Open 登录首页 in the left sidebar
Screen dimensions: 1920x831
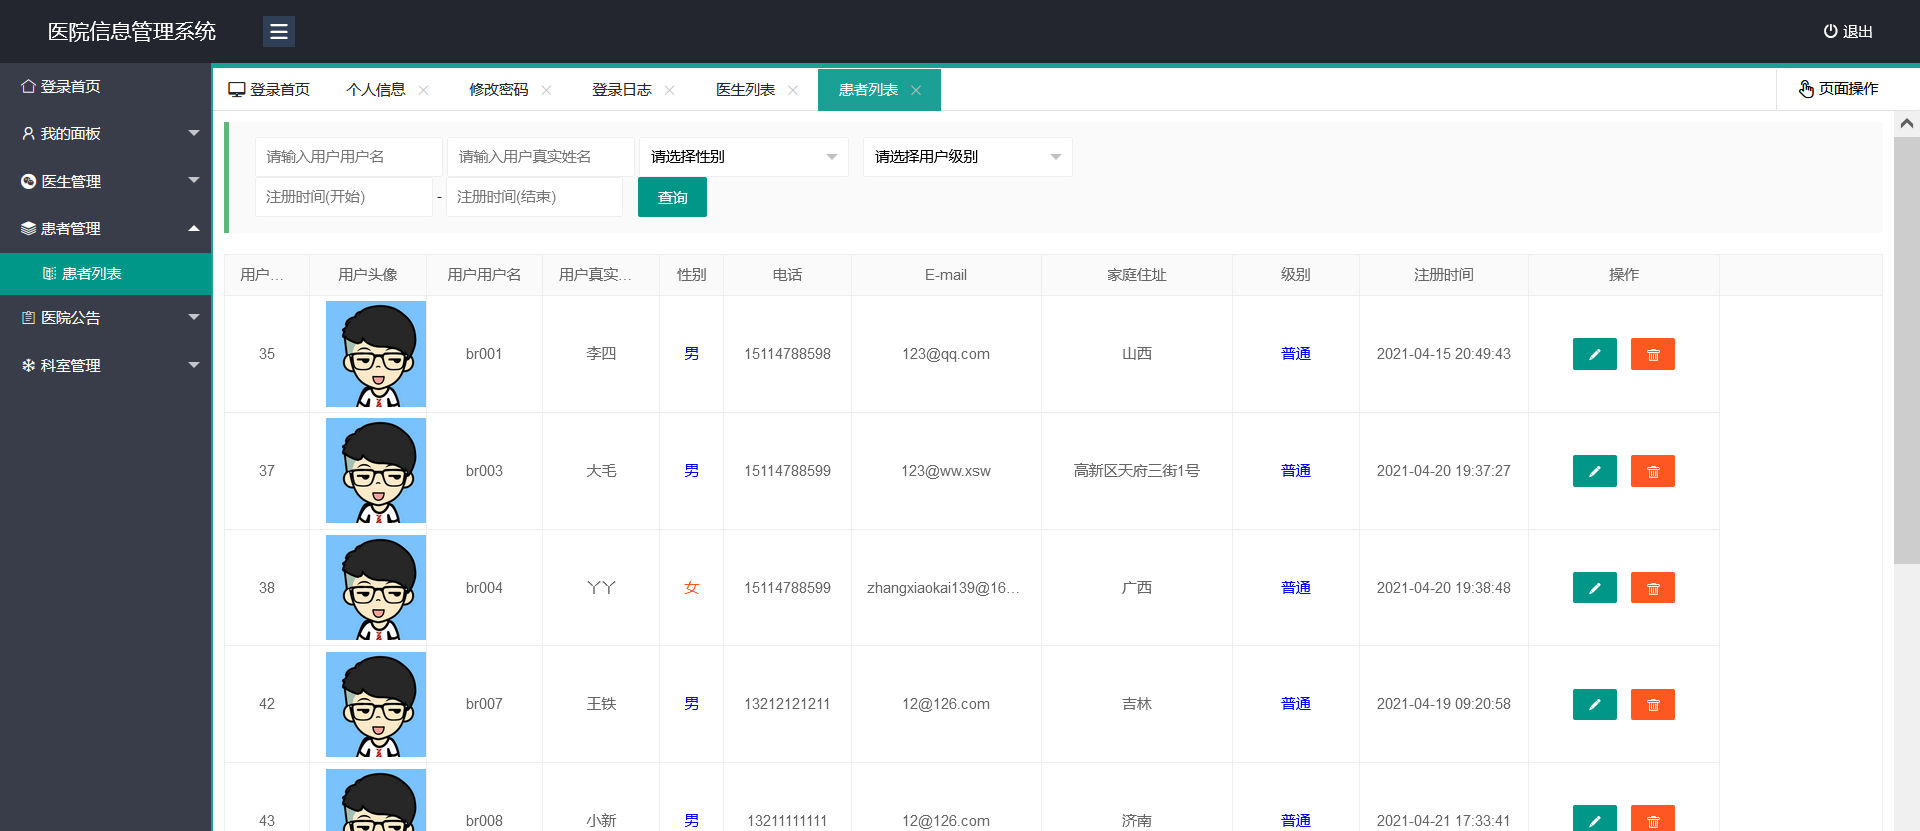tap(106, 87)
